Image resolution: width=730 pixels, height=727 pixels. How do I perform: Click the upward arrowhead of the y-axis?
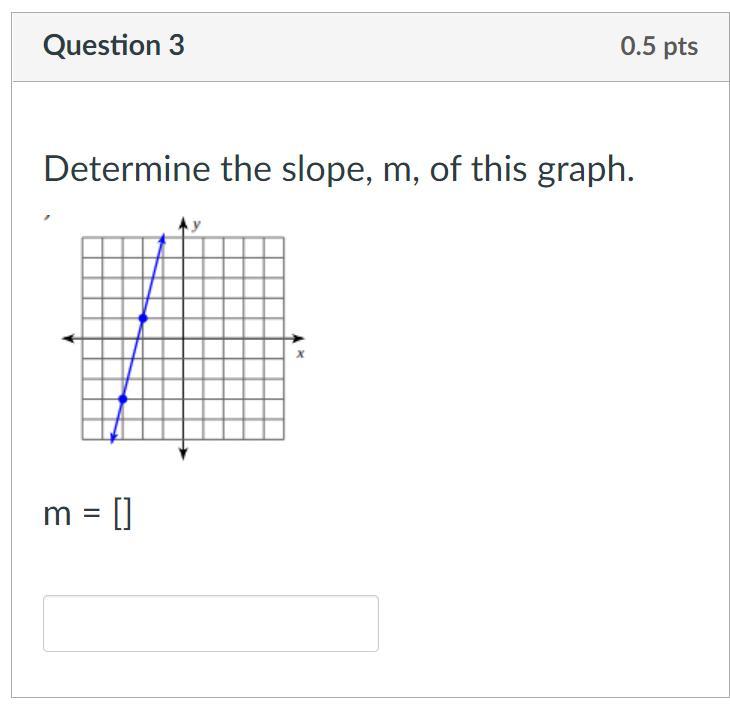(x=183, y=223)
